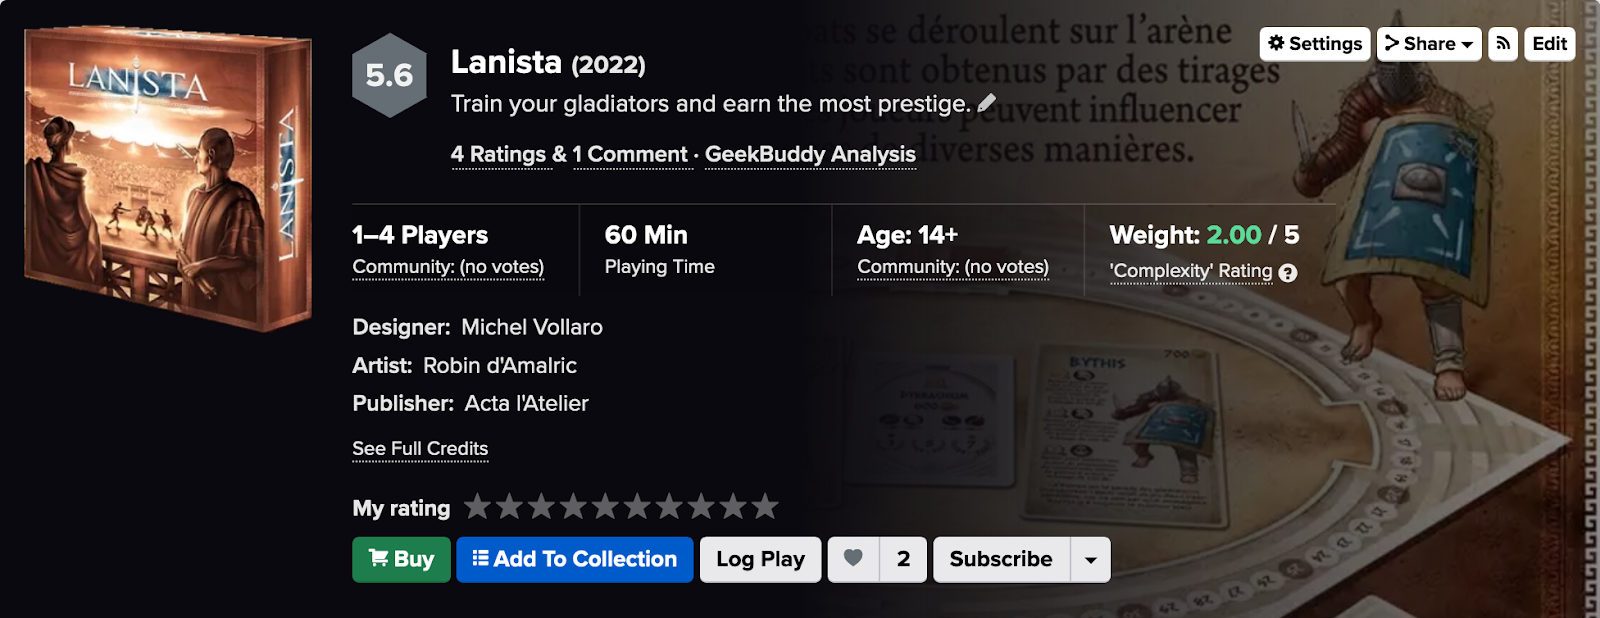Rate the game with the tenth star
This screenshot has height=618, width=1600.
point(765,507)
